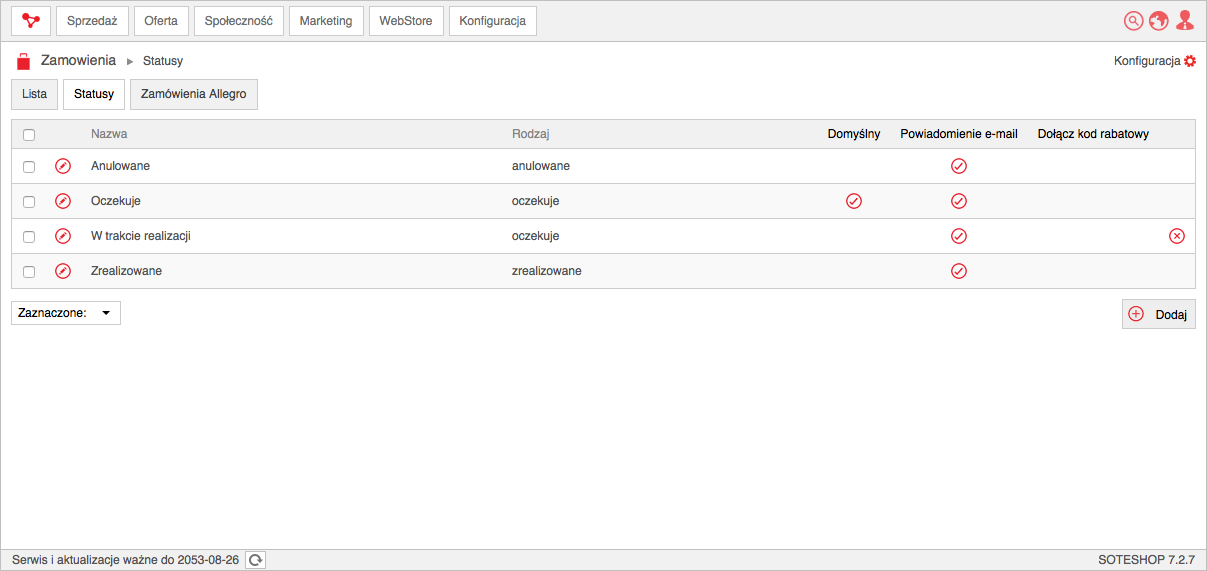
Task: Check the Oczekuje row checkbox
Action: (29, 202)
